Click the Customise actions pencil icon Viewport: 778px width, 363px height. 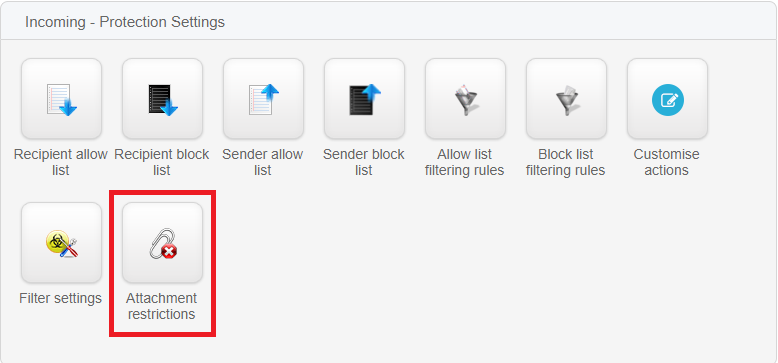667,99
